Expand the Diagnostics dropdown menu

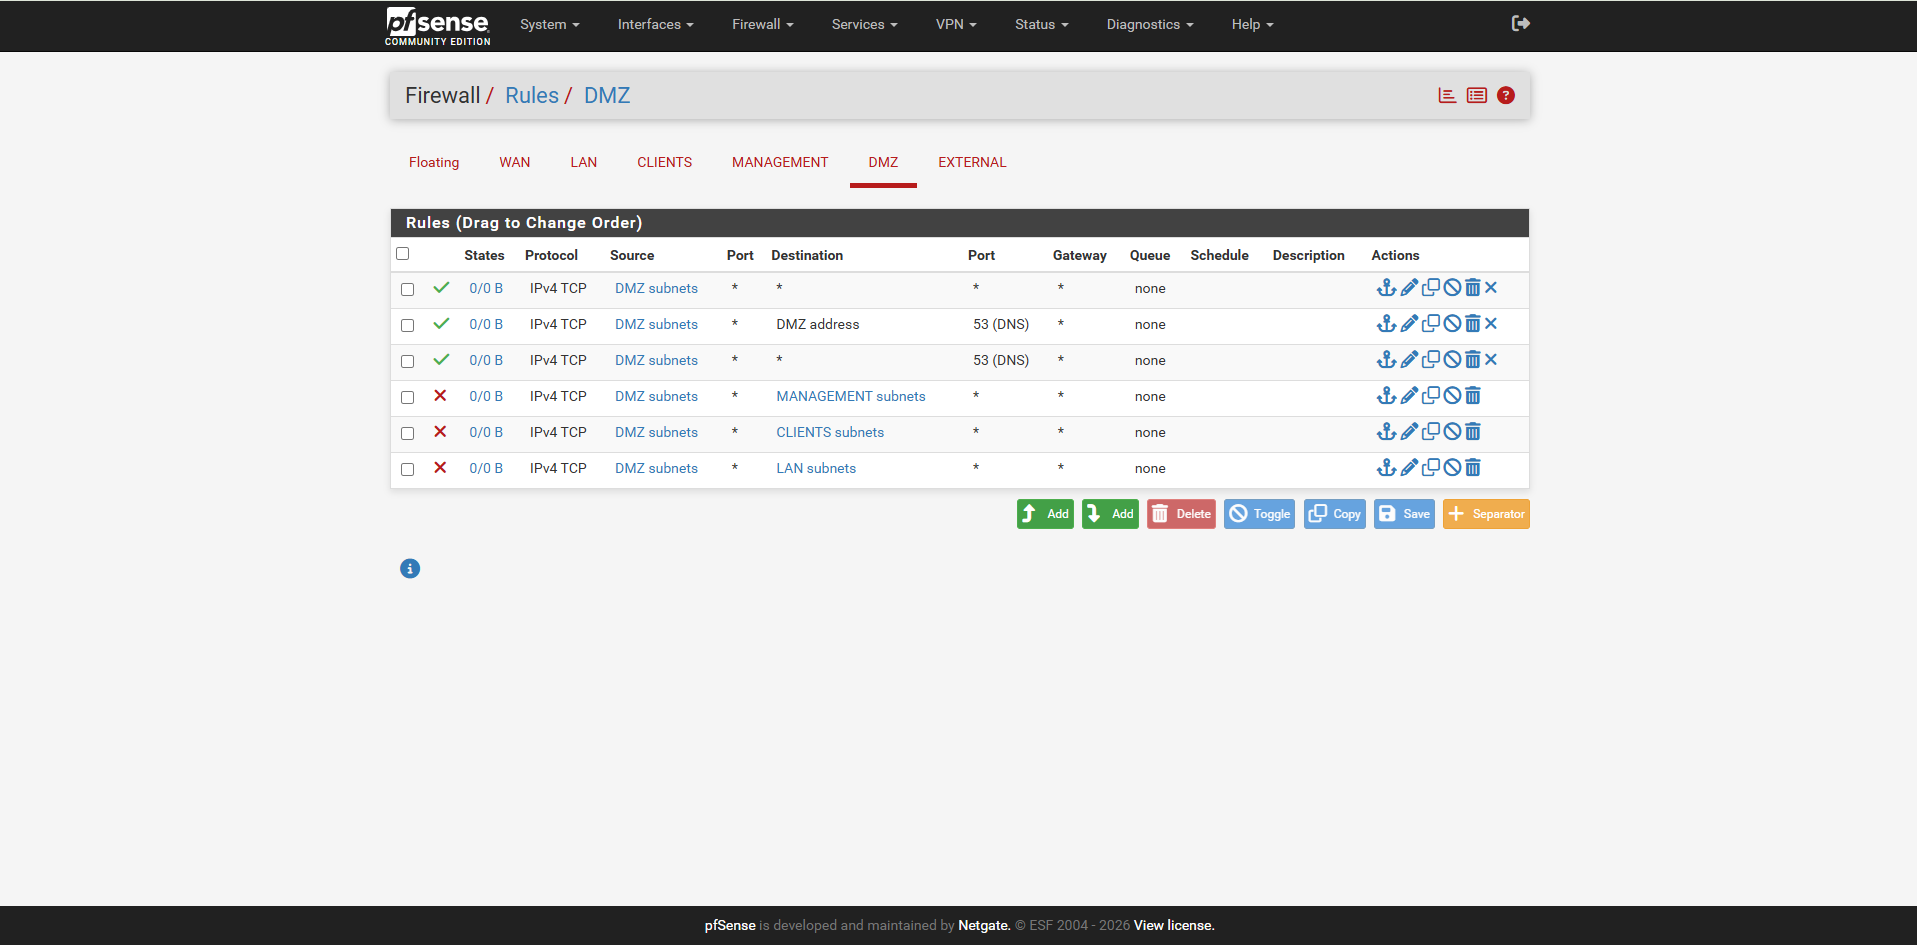click(1150, 25)
